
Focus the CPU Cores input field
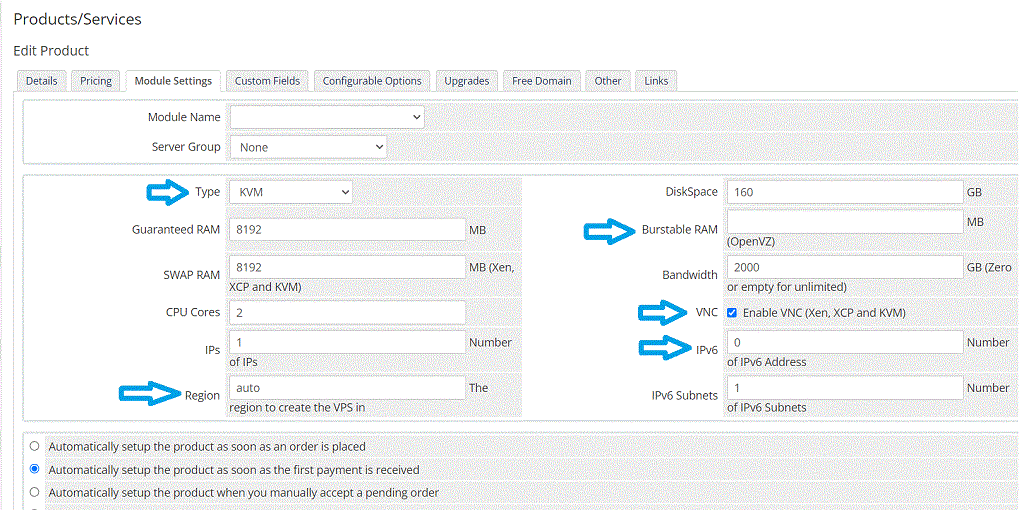tap(347, 313)
